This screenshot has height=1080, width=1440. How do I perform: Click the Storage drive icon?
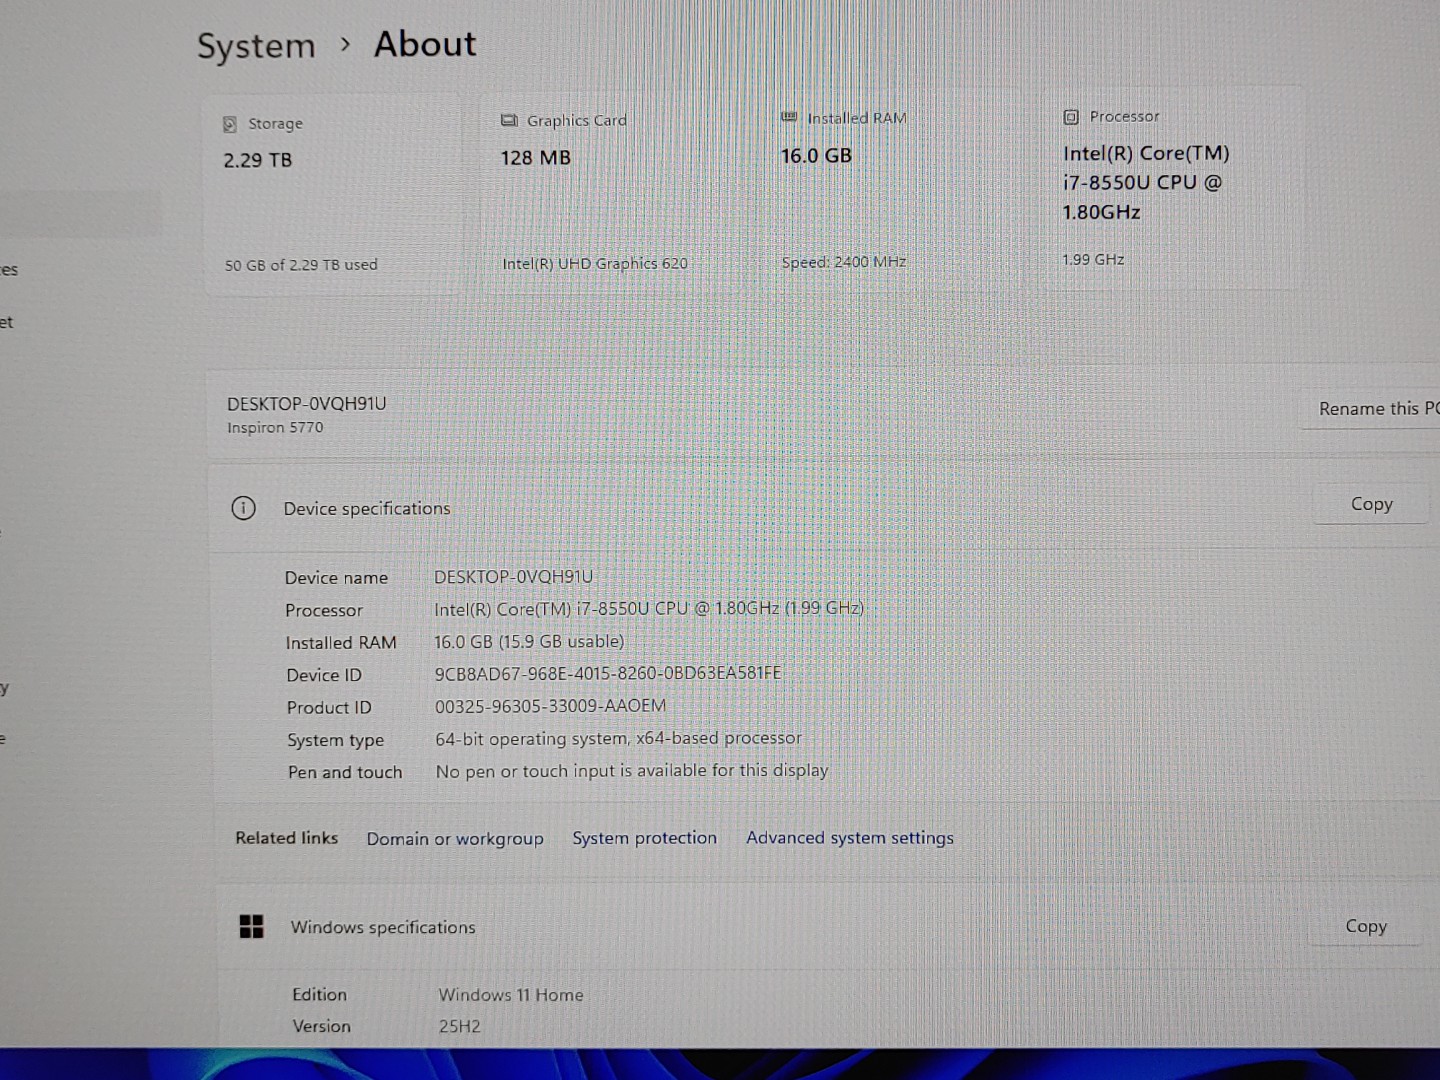coord(230,124)
